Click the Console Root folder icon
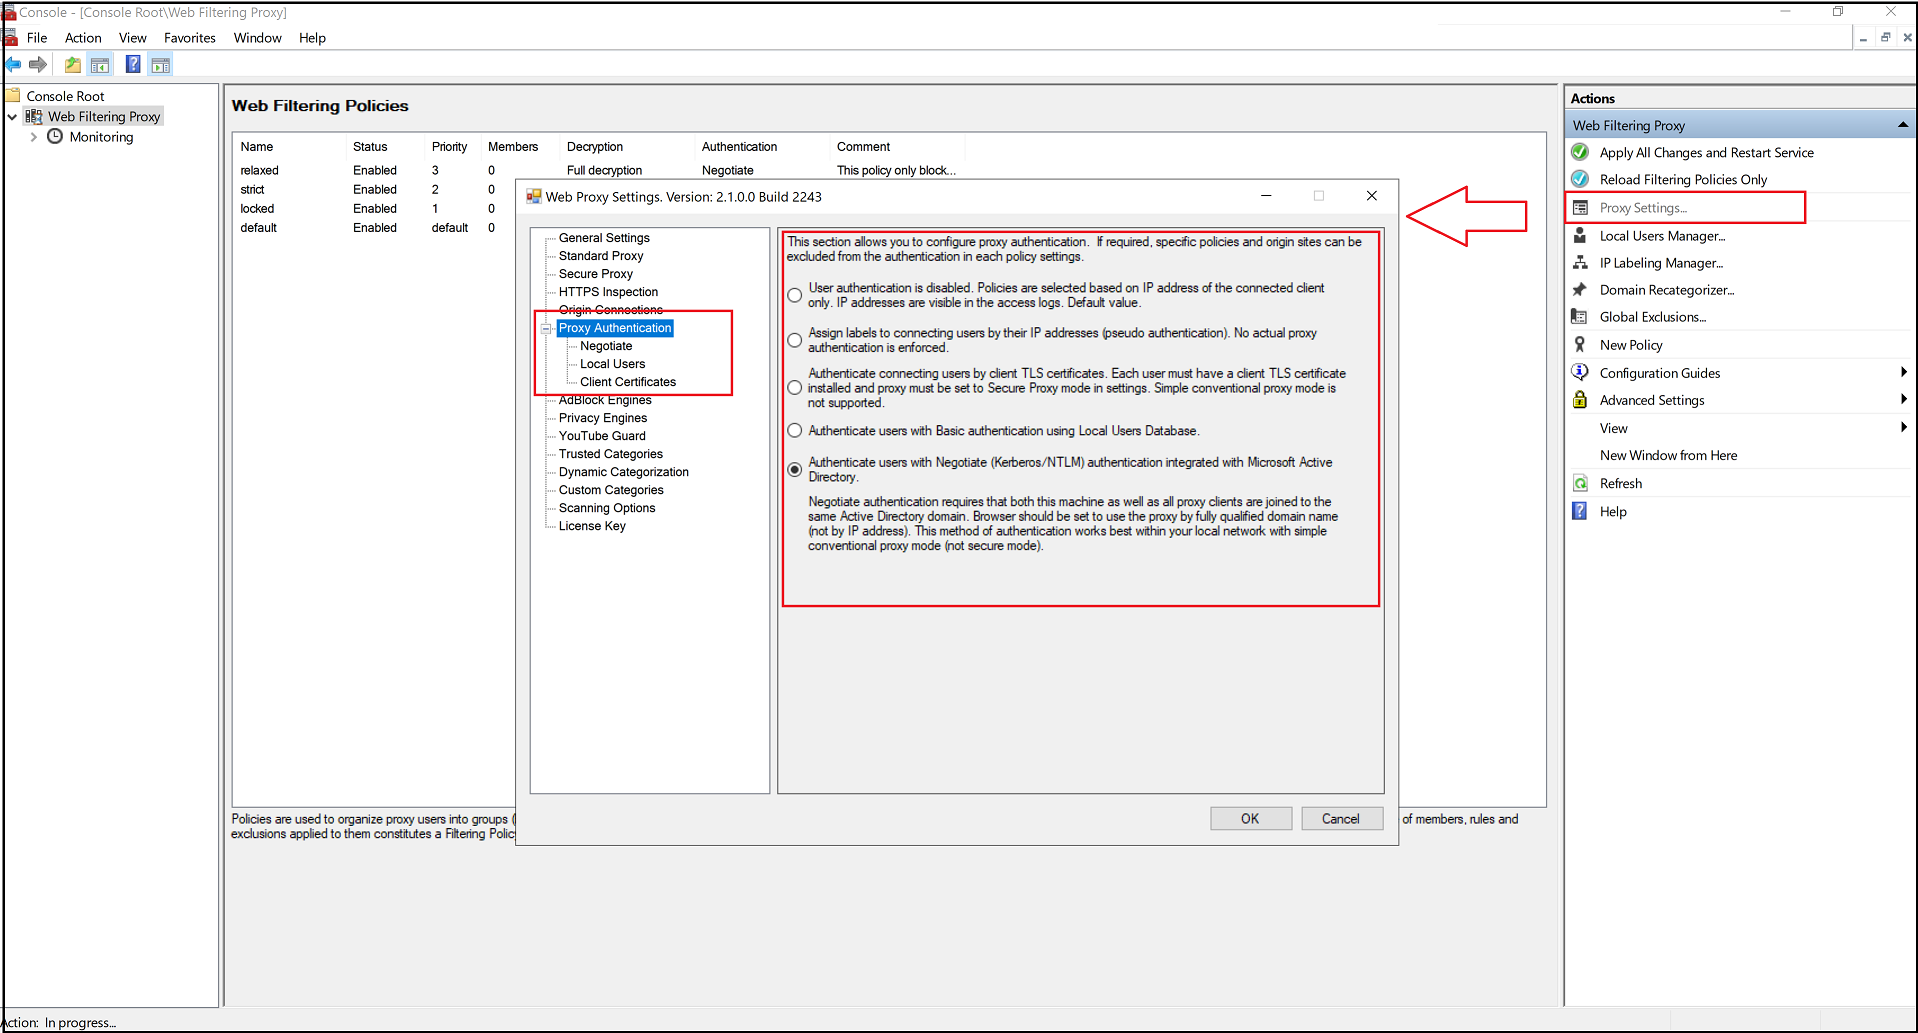The image size is (1918, 1033). 13,96
